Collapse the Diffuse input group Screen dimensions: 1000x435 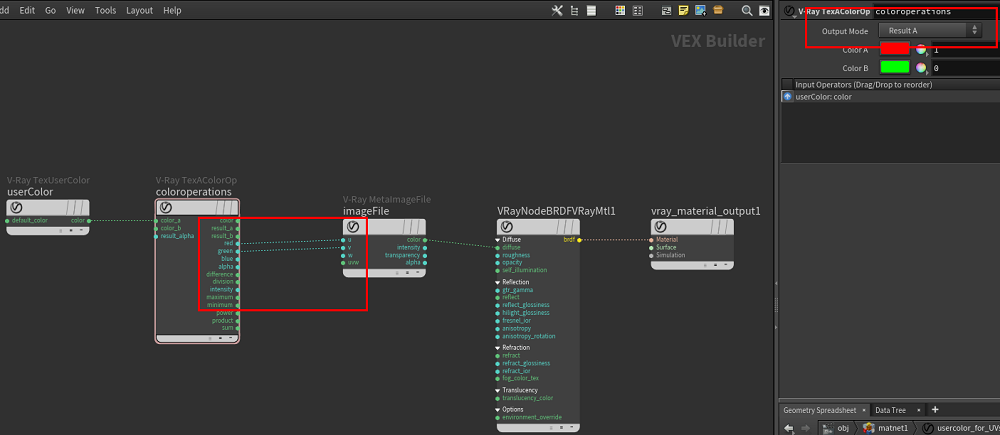(x=497, y=240)
